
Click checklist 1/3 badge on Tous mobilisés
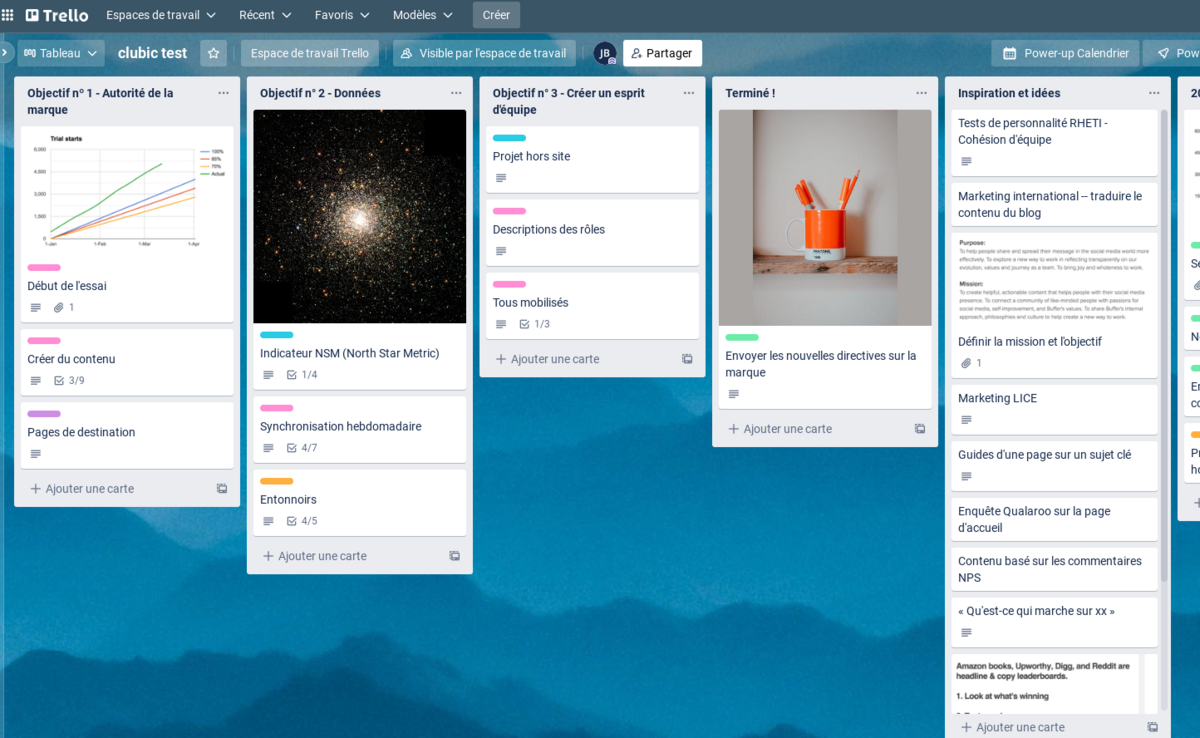coord(535,324)
